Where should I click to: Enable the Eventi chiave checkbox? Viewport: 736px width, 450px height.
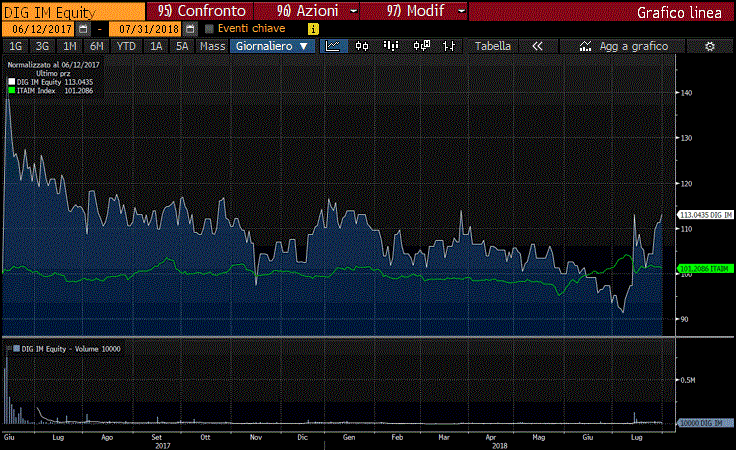[209, 29]
